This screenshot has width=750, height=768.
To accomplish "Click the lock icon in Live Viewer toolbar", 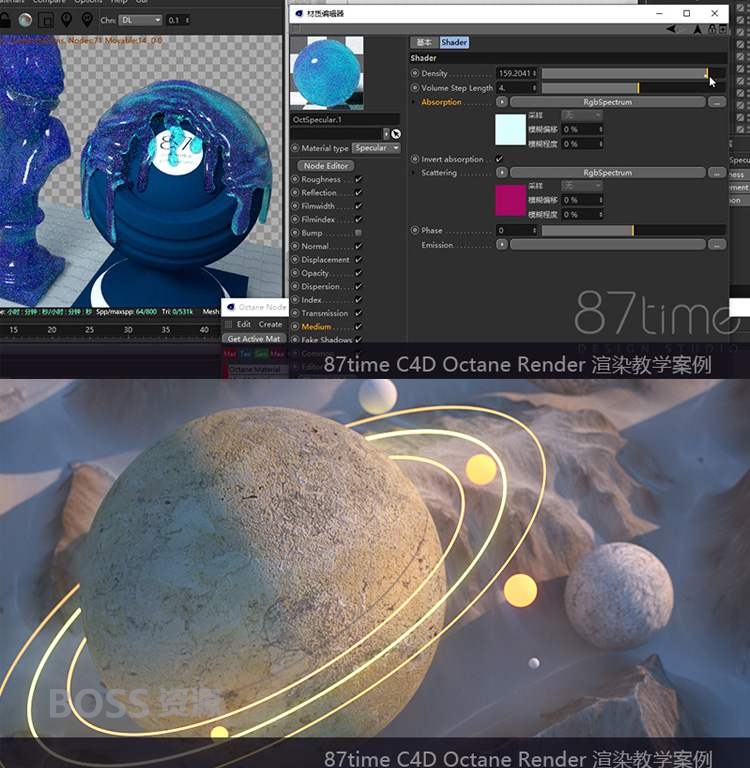I will tap(4, 20).
